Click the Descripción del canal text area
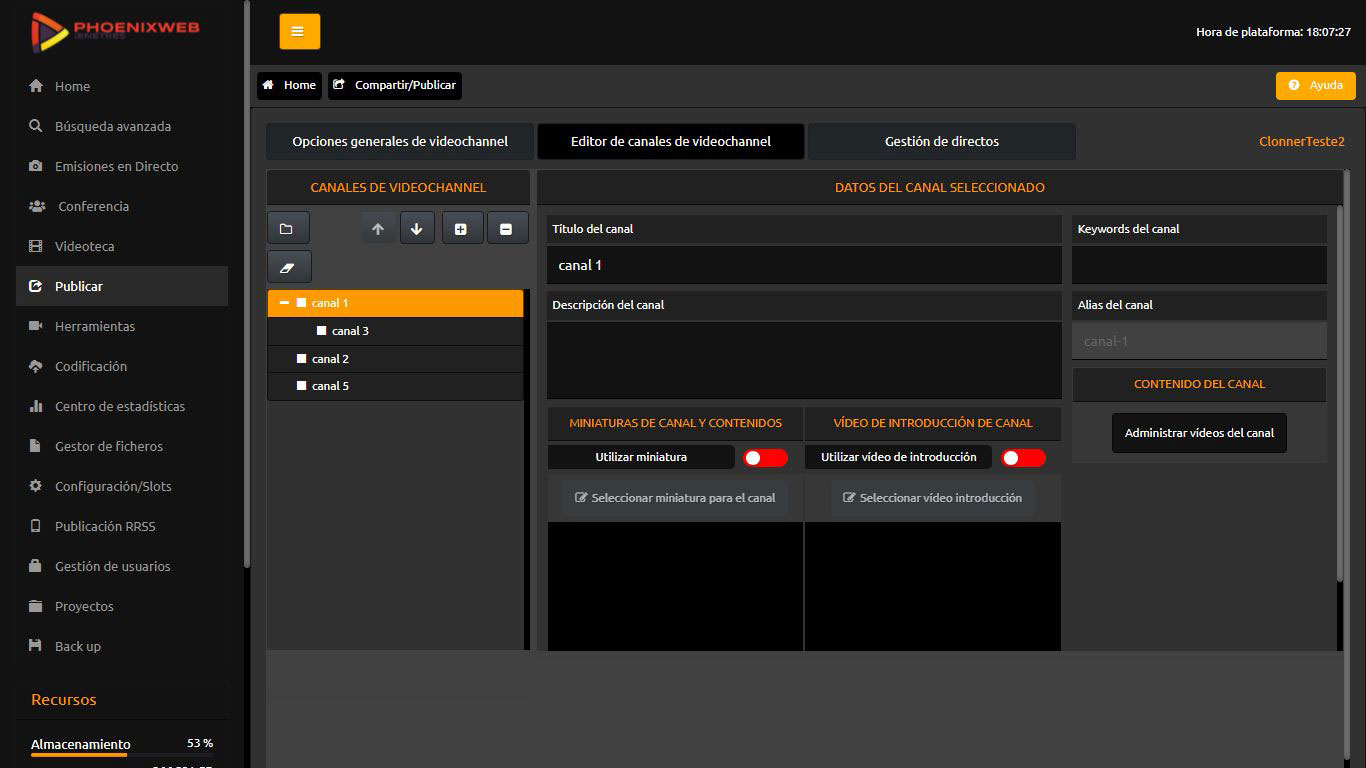 pos(804,360)
